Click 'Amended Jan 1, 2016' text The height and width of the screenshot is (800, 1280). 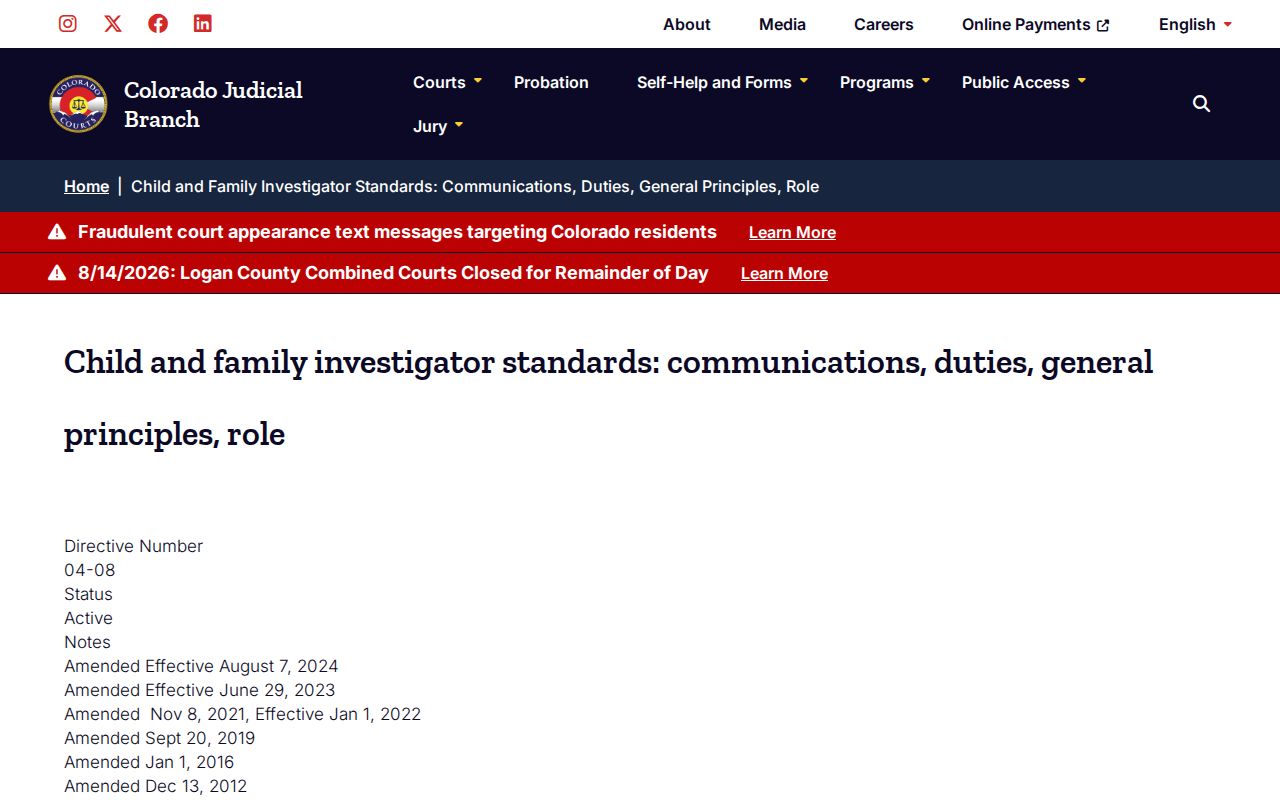pos(149,762)
